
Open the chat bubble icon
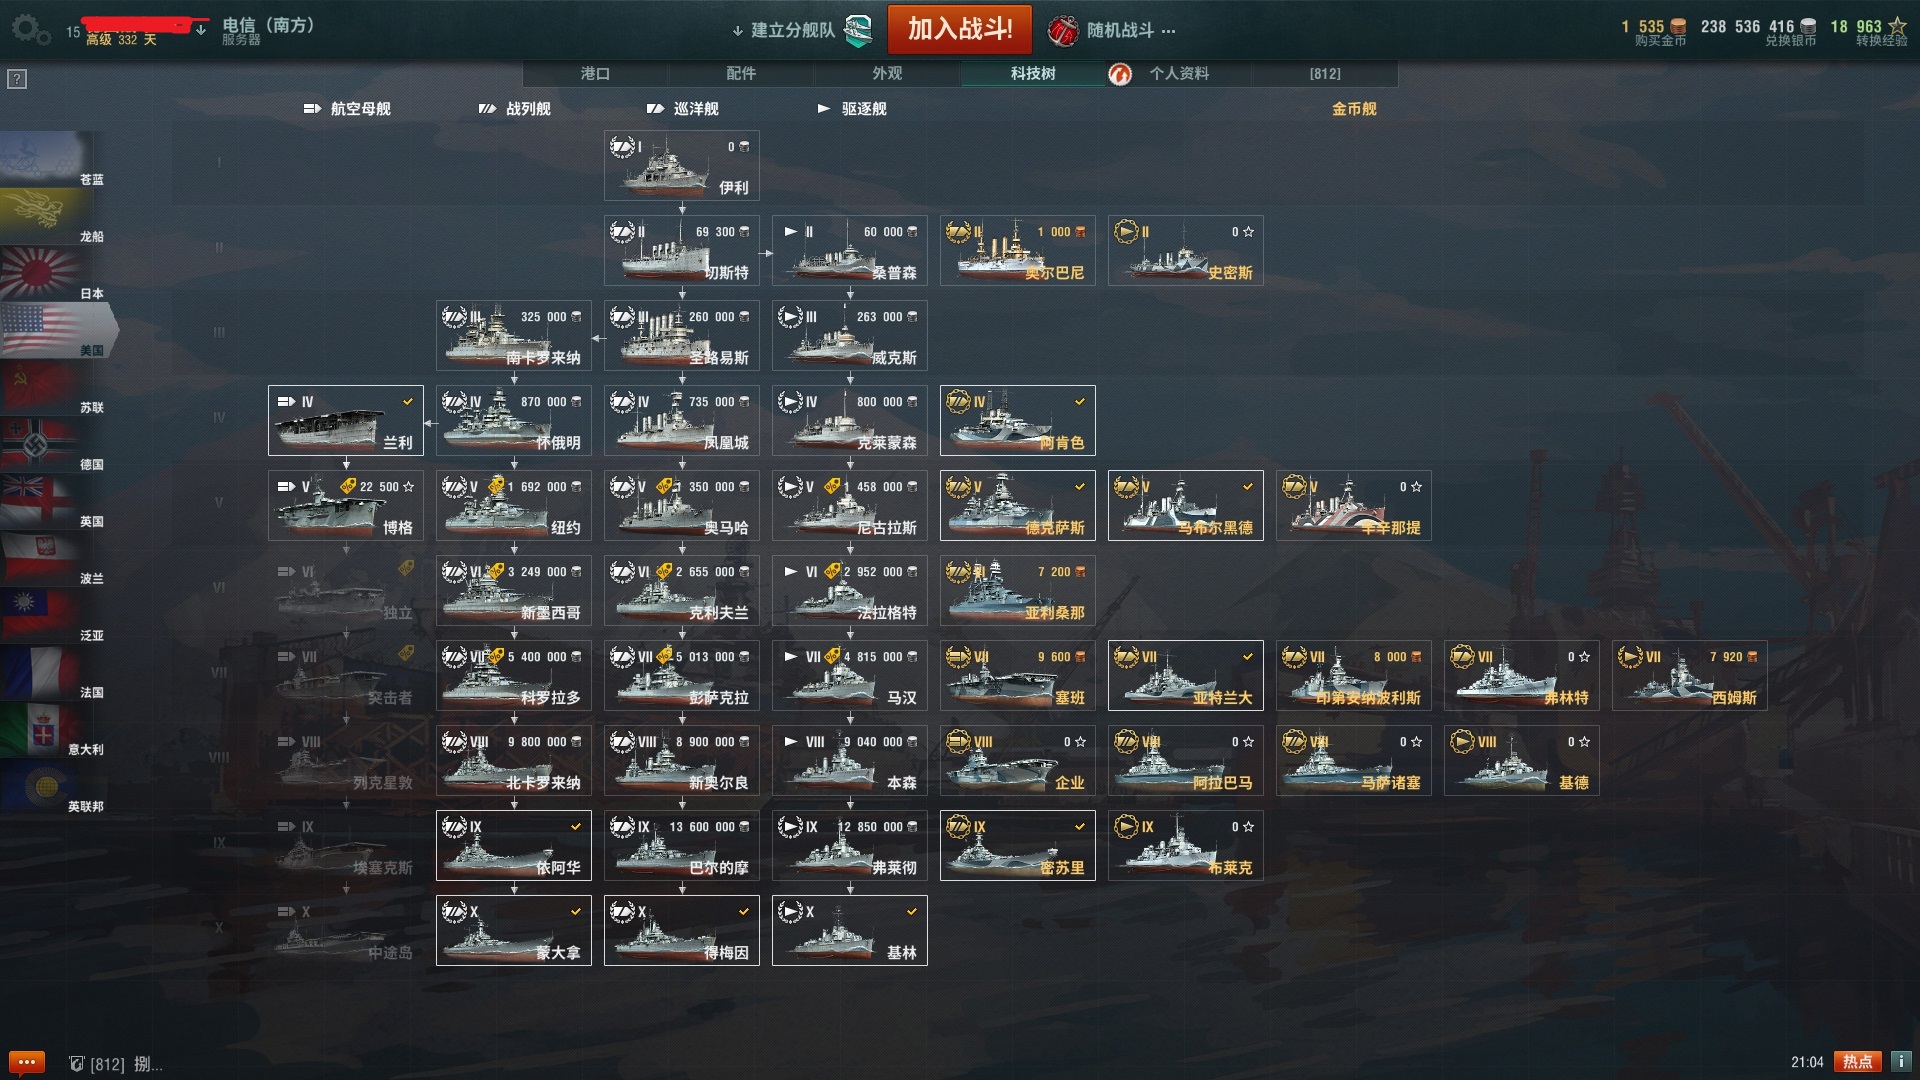[26, 1062]
